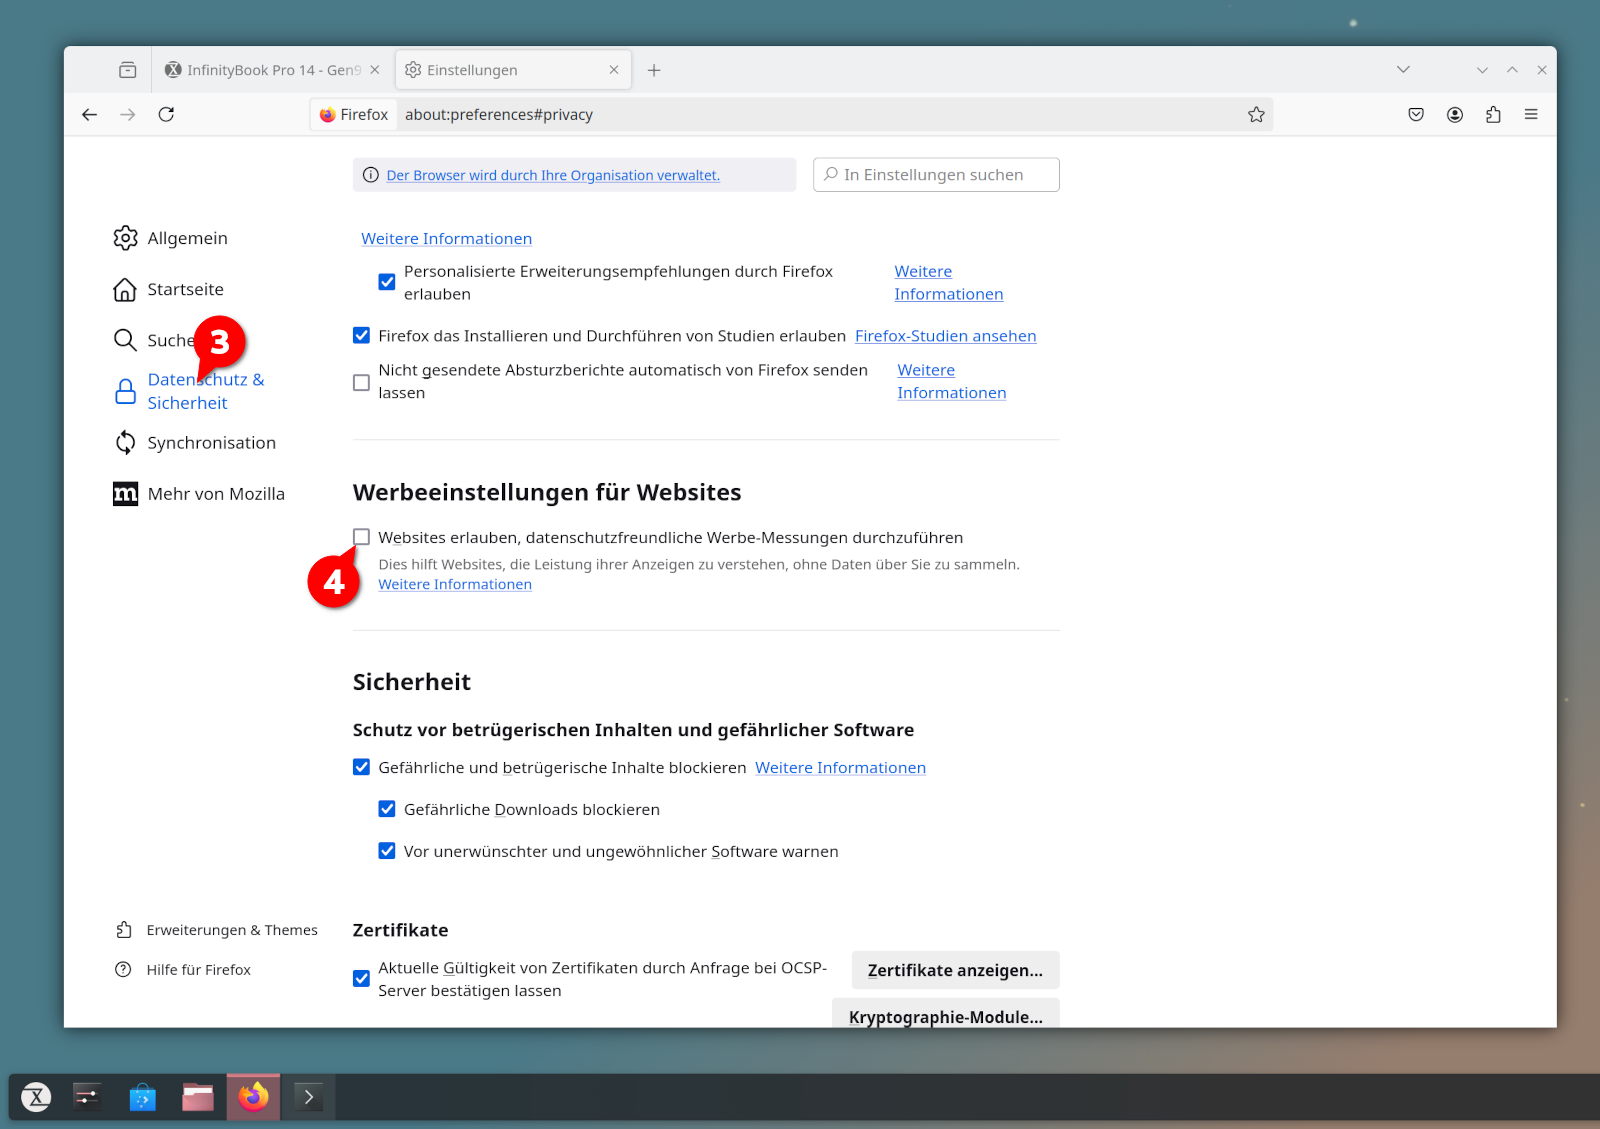Click the Mozilla logo icon

(125, 494)
